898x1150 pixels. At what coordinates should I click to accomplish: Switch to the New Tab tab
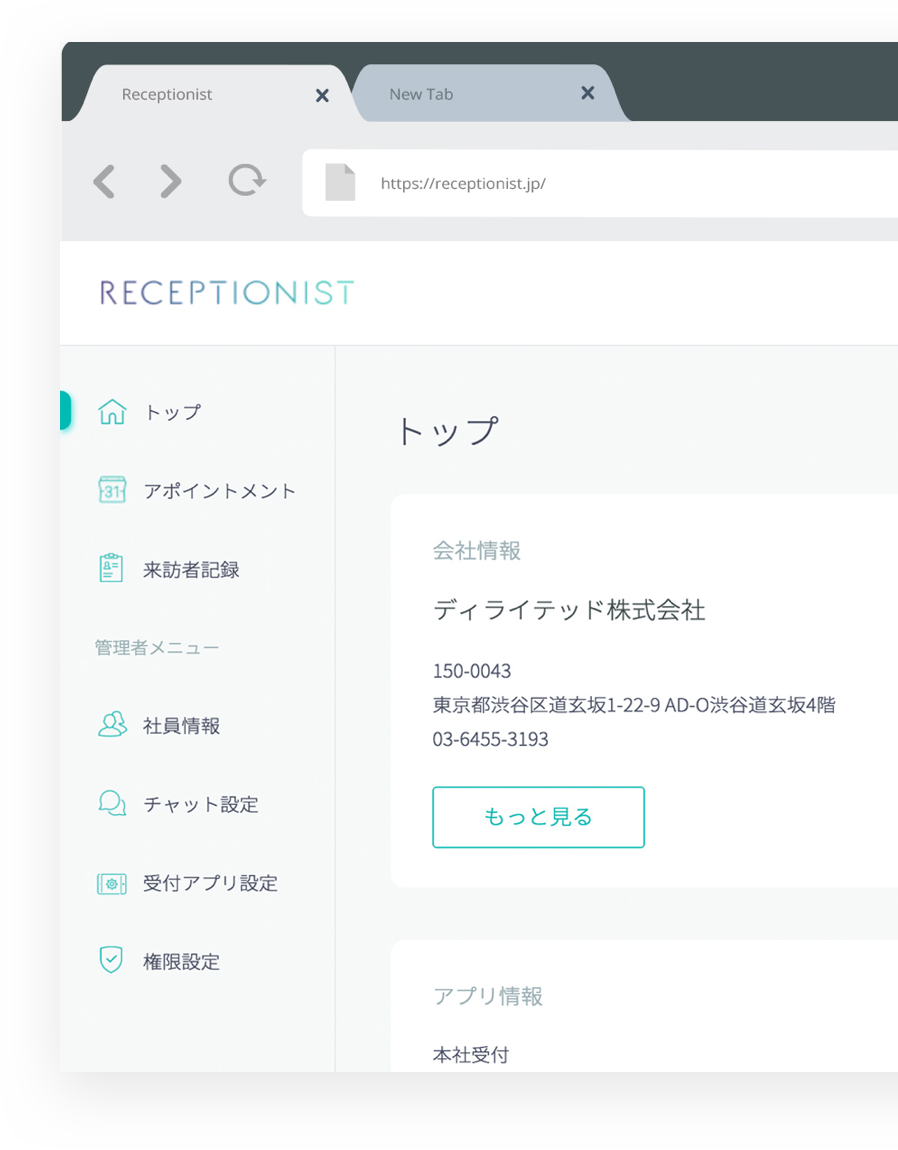click(x=421, y=94)
